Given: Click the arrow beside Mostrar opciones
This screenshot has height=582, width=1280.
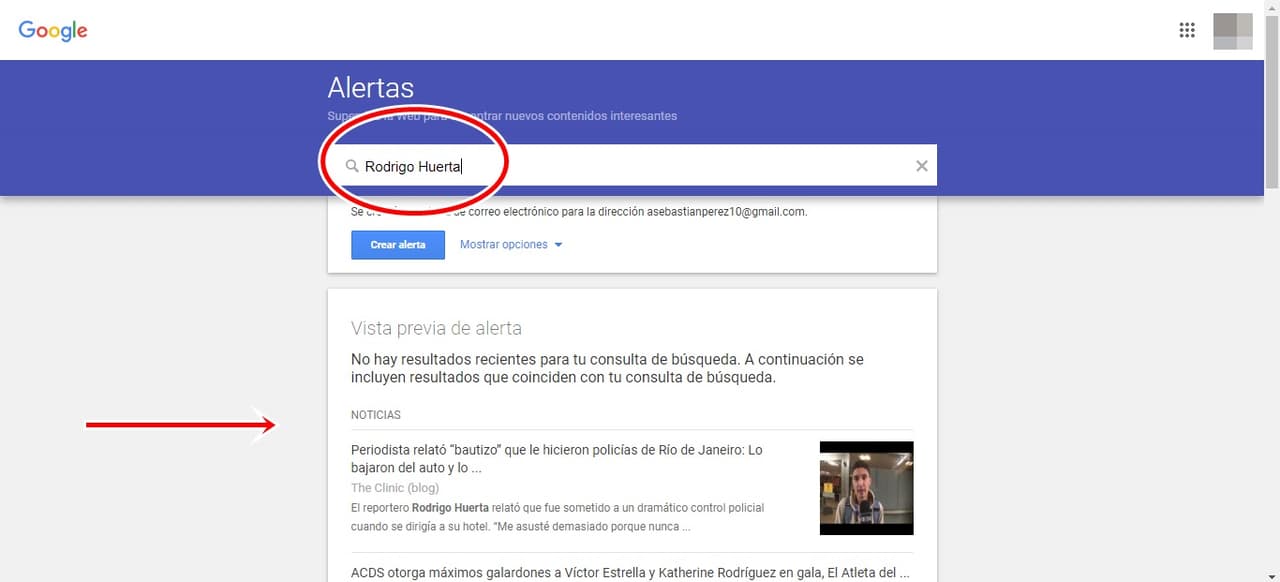Looking at the screenshot, I should pos(558,245).
